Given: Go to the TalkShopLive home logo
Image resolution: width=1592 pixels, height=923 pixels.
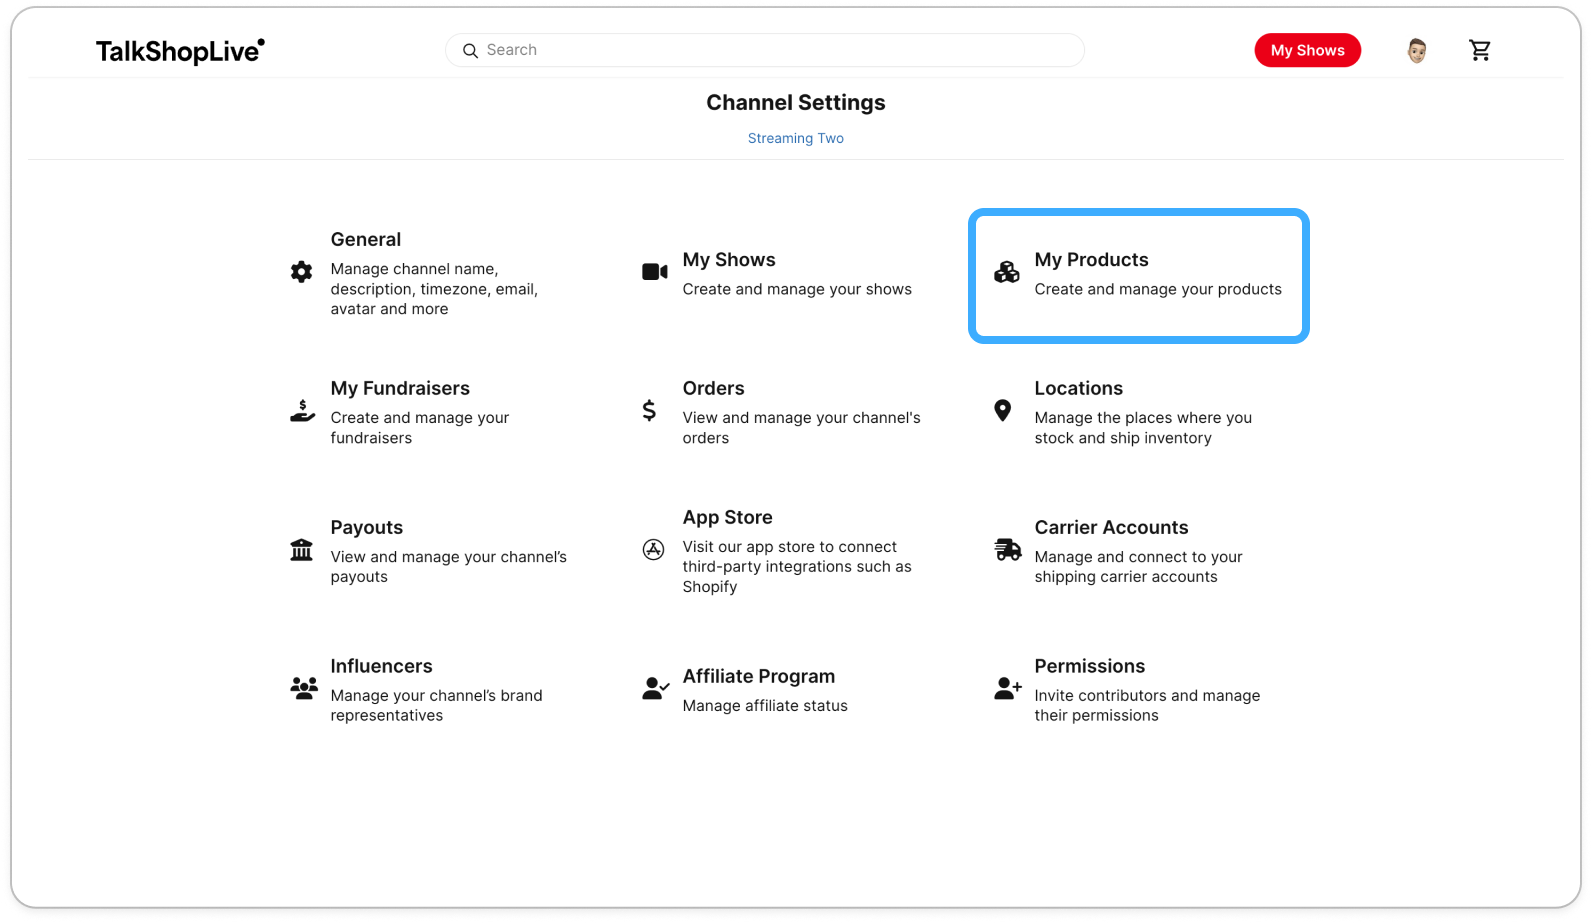Looking at the screenshot, I should [x=180, y=51].
